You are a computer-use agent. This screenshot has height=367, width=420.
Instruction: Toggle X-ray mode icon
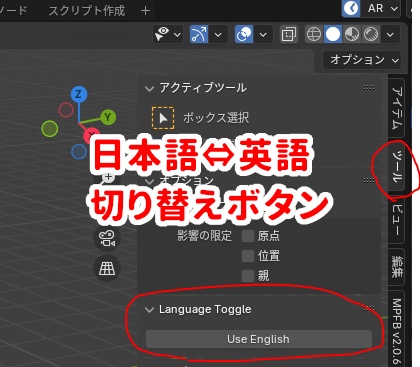289,34
